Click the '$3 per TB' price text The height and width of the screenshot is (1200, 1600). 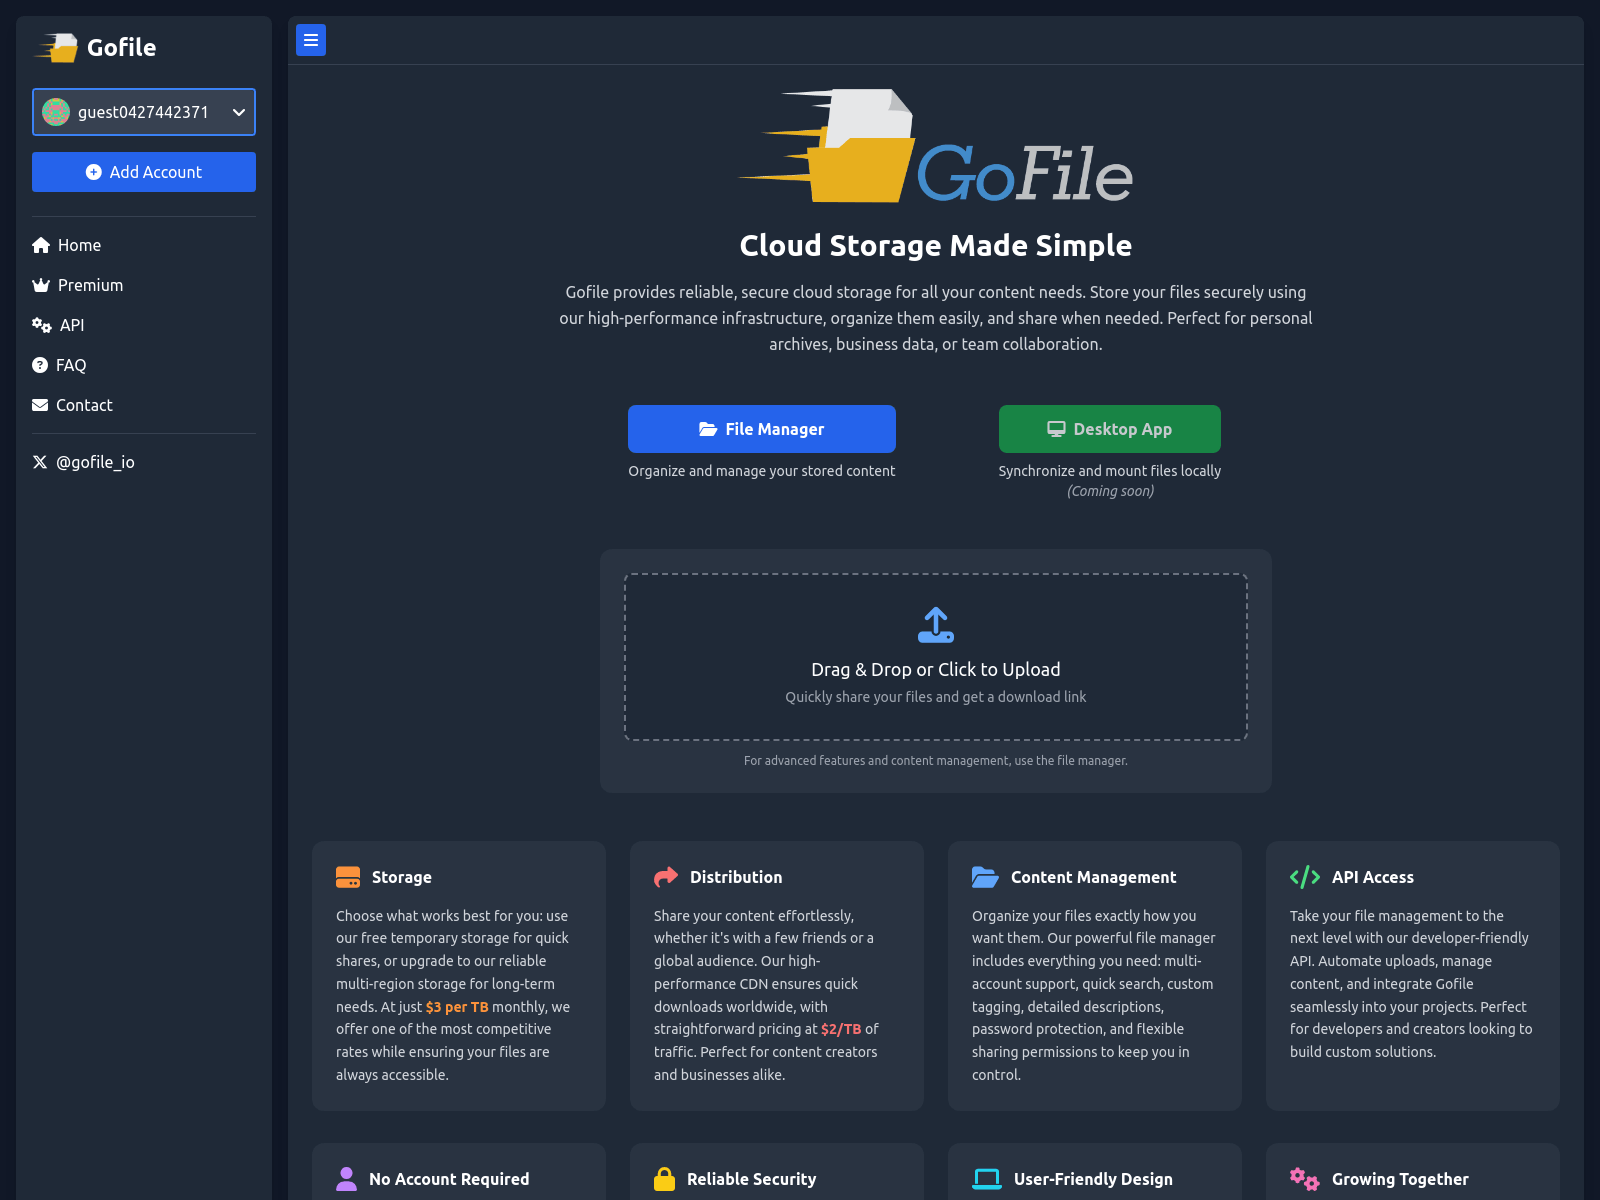coord(457,1007)
